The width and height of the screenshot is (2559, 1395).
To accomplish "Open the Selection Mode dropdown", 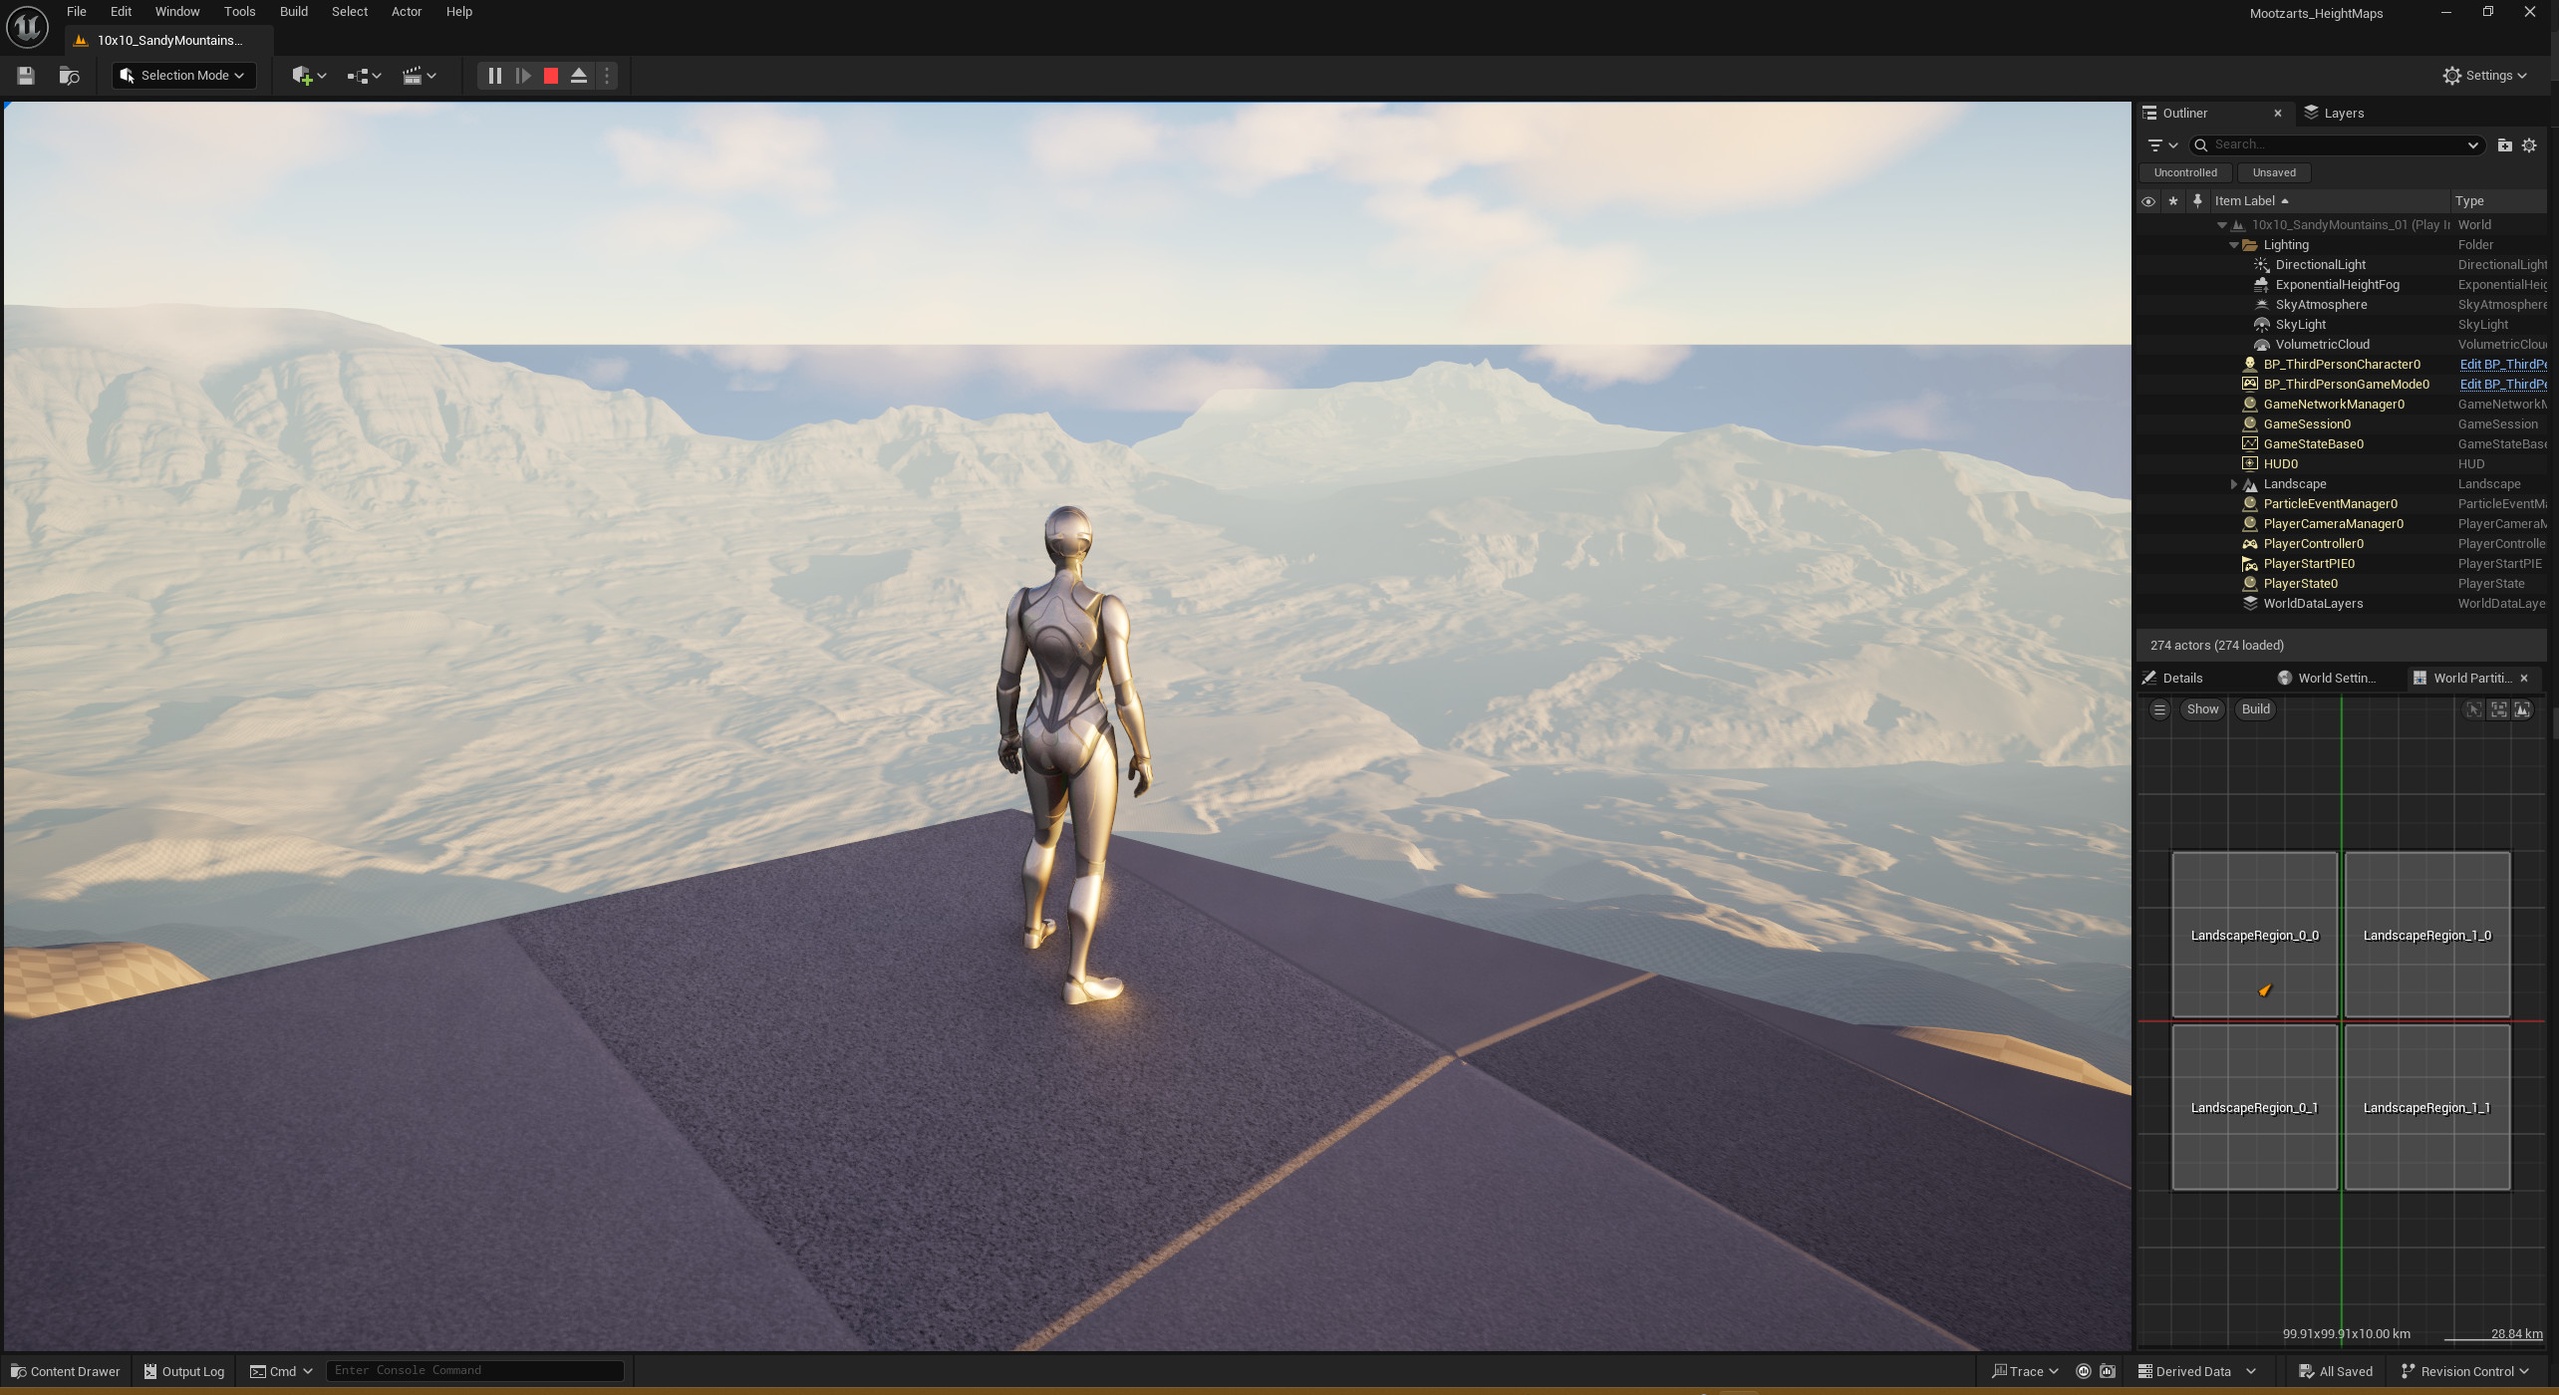I will coord(184,75).
